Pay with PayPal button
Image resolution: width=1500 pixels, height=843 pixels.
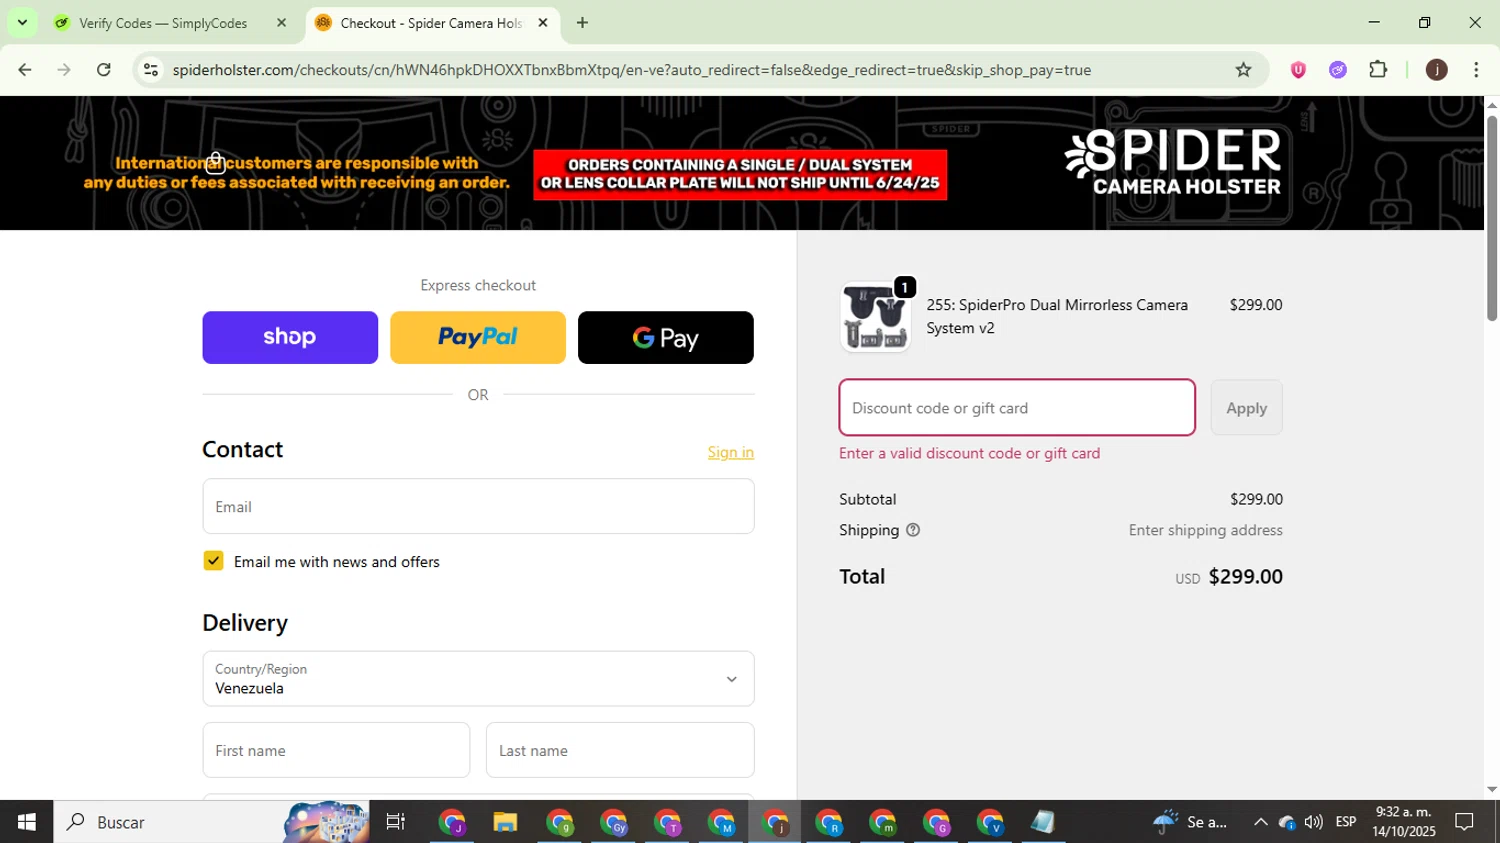tap(478, 337)
